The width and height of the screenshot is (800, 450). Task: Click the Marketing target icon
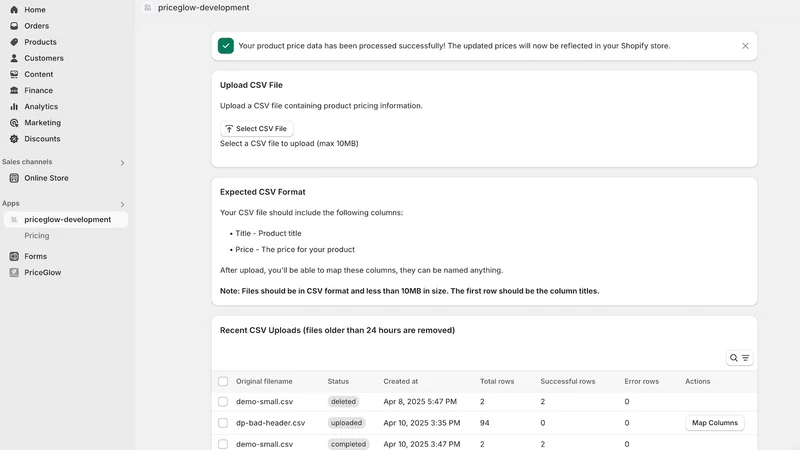(x=14, y=122)
